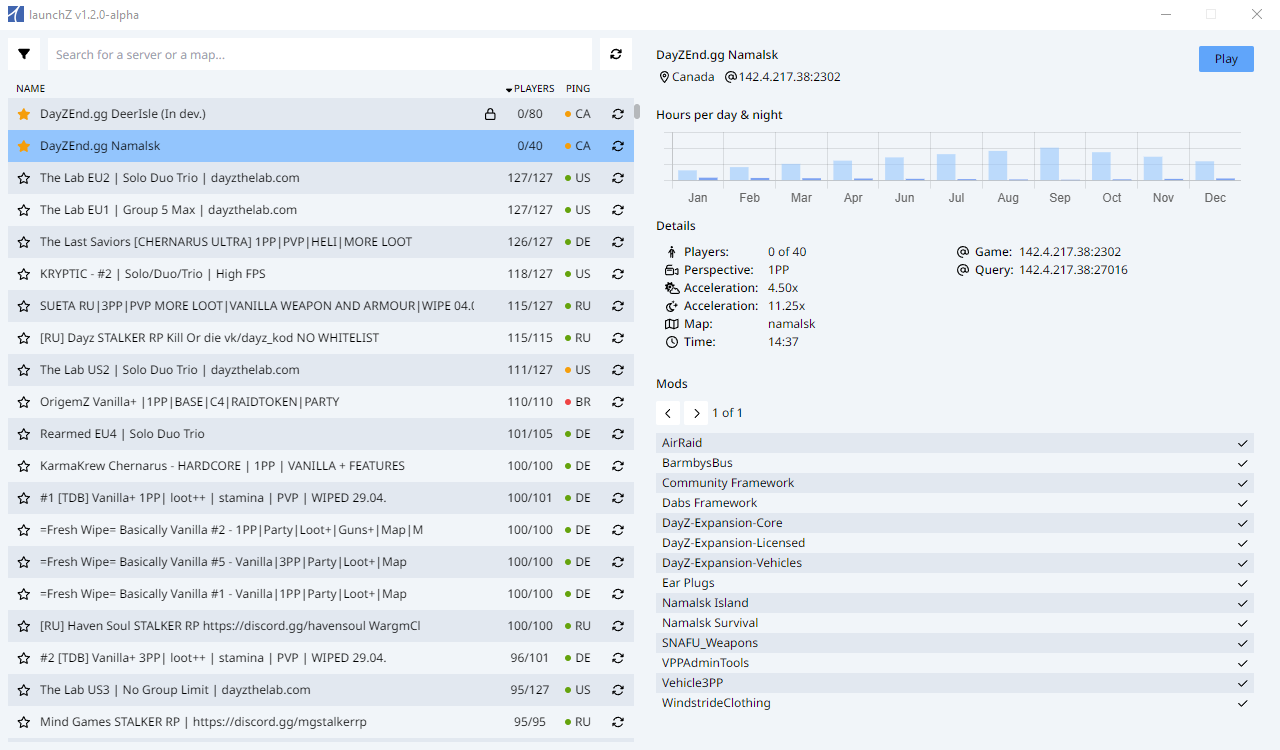This screenshot has height=750, width=1280.
Task: Open the server filter funnel icon
Action: click(24, 54)
